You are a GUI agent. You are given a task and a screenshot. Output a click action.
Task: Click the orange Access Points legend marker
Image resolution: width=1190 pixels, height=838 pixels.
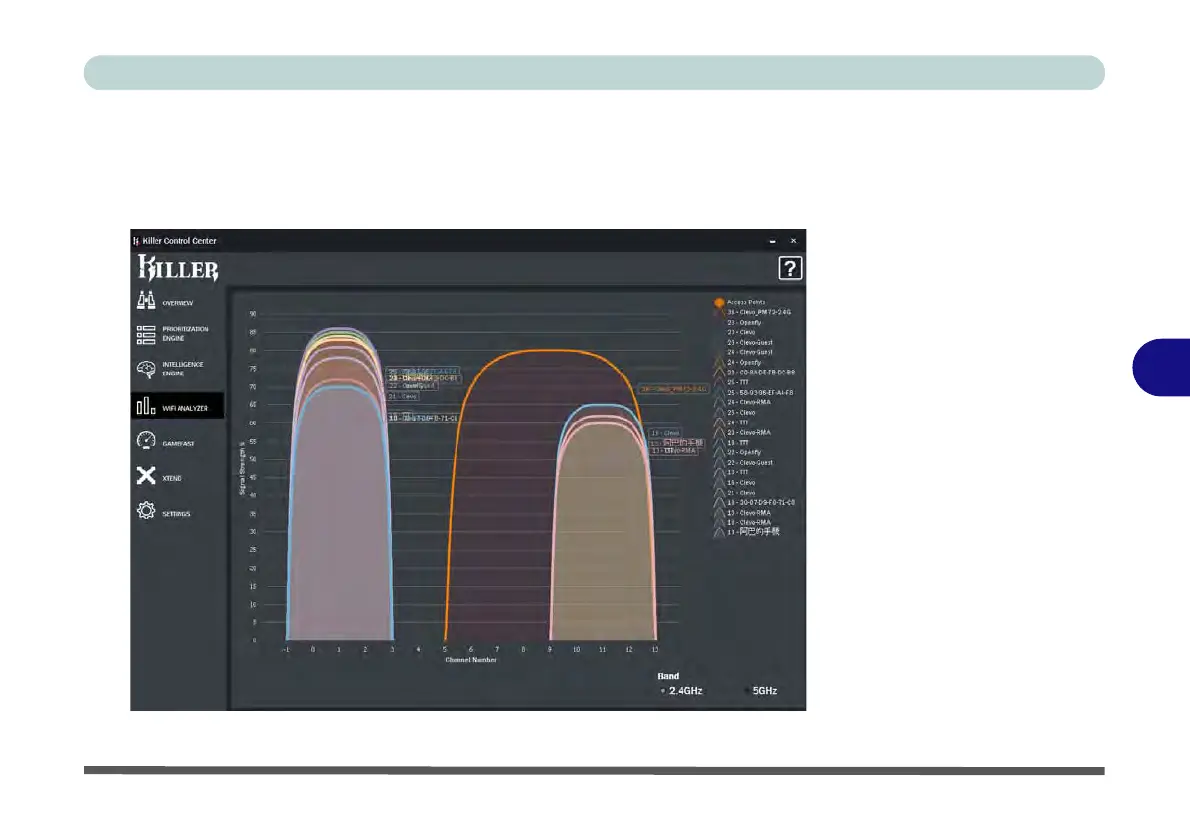(x=719, y=303)
